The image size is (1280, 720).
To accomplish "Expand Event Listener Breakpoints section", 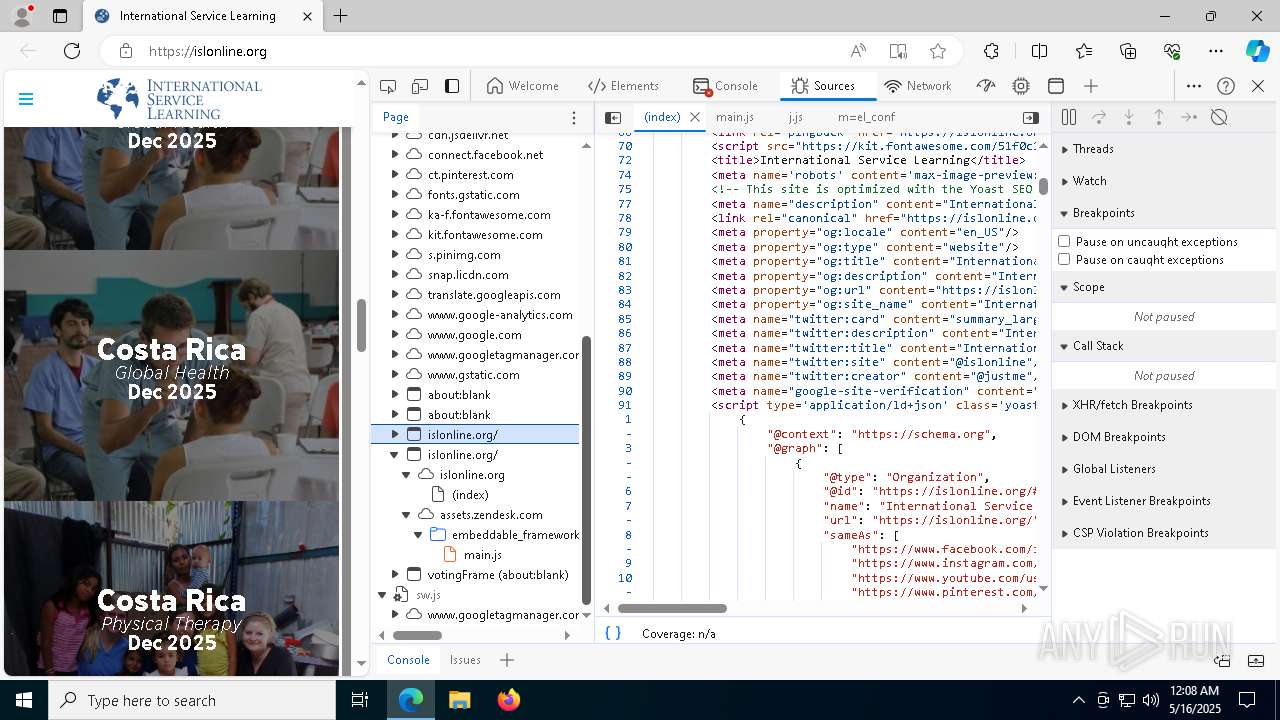I will pos(1165,501).
